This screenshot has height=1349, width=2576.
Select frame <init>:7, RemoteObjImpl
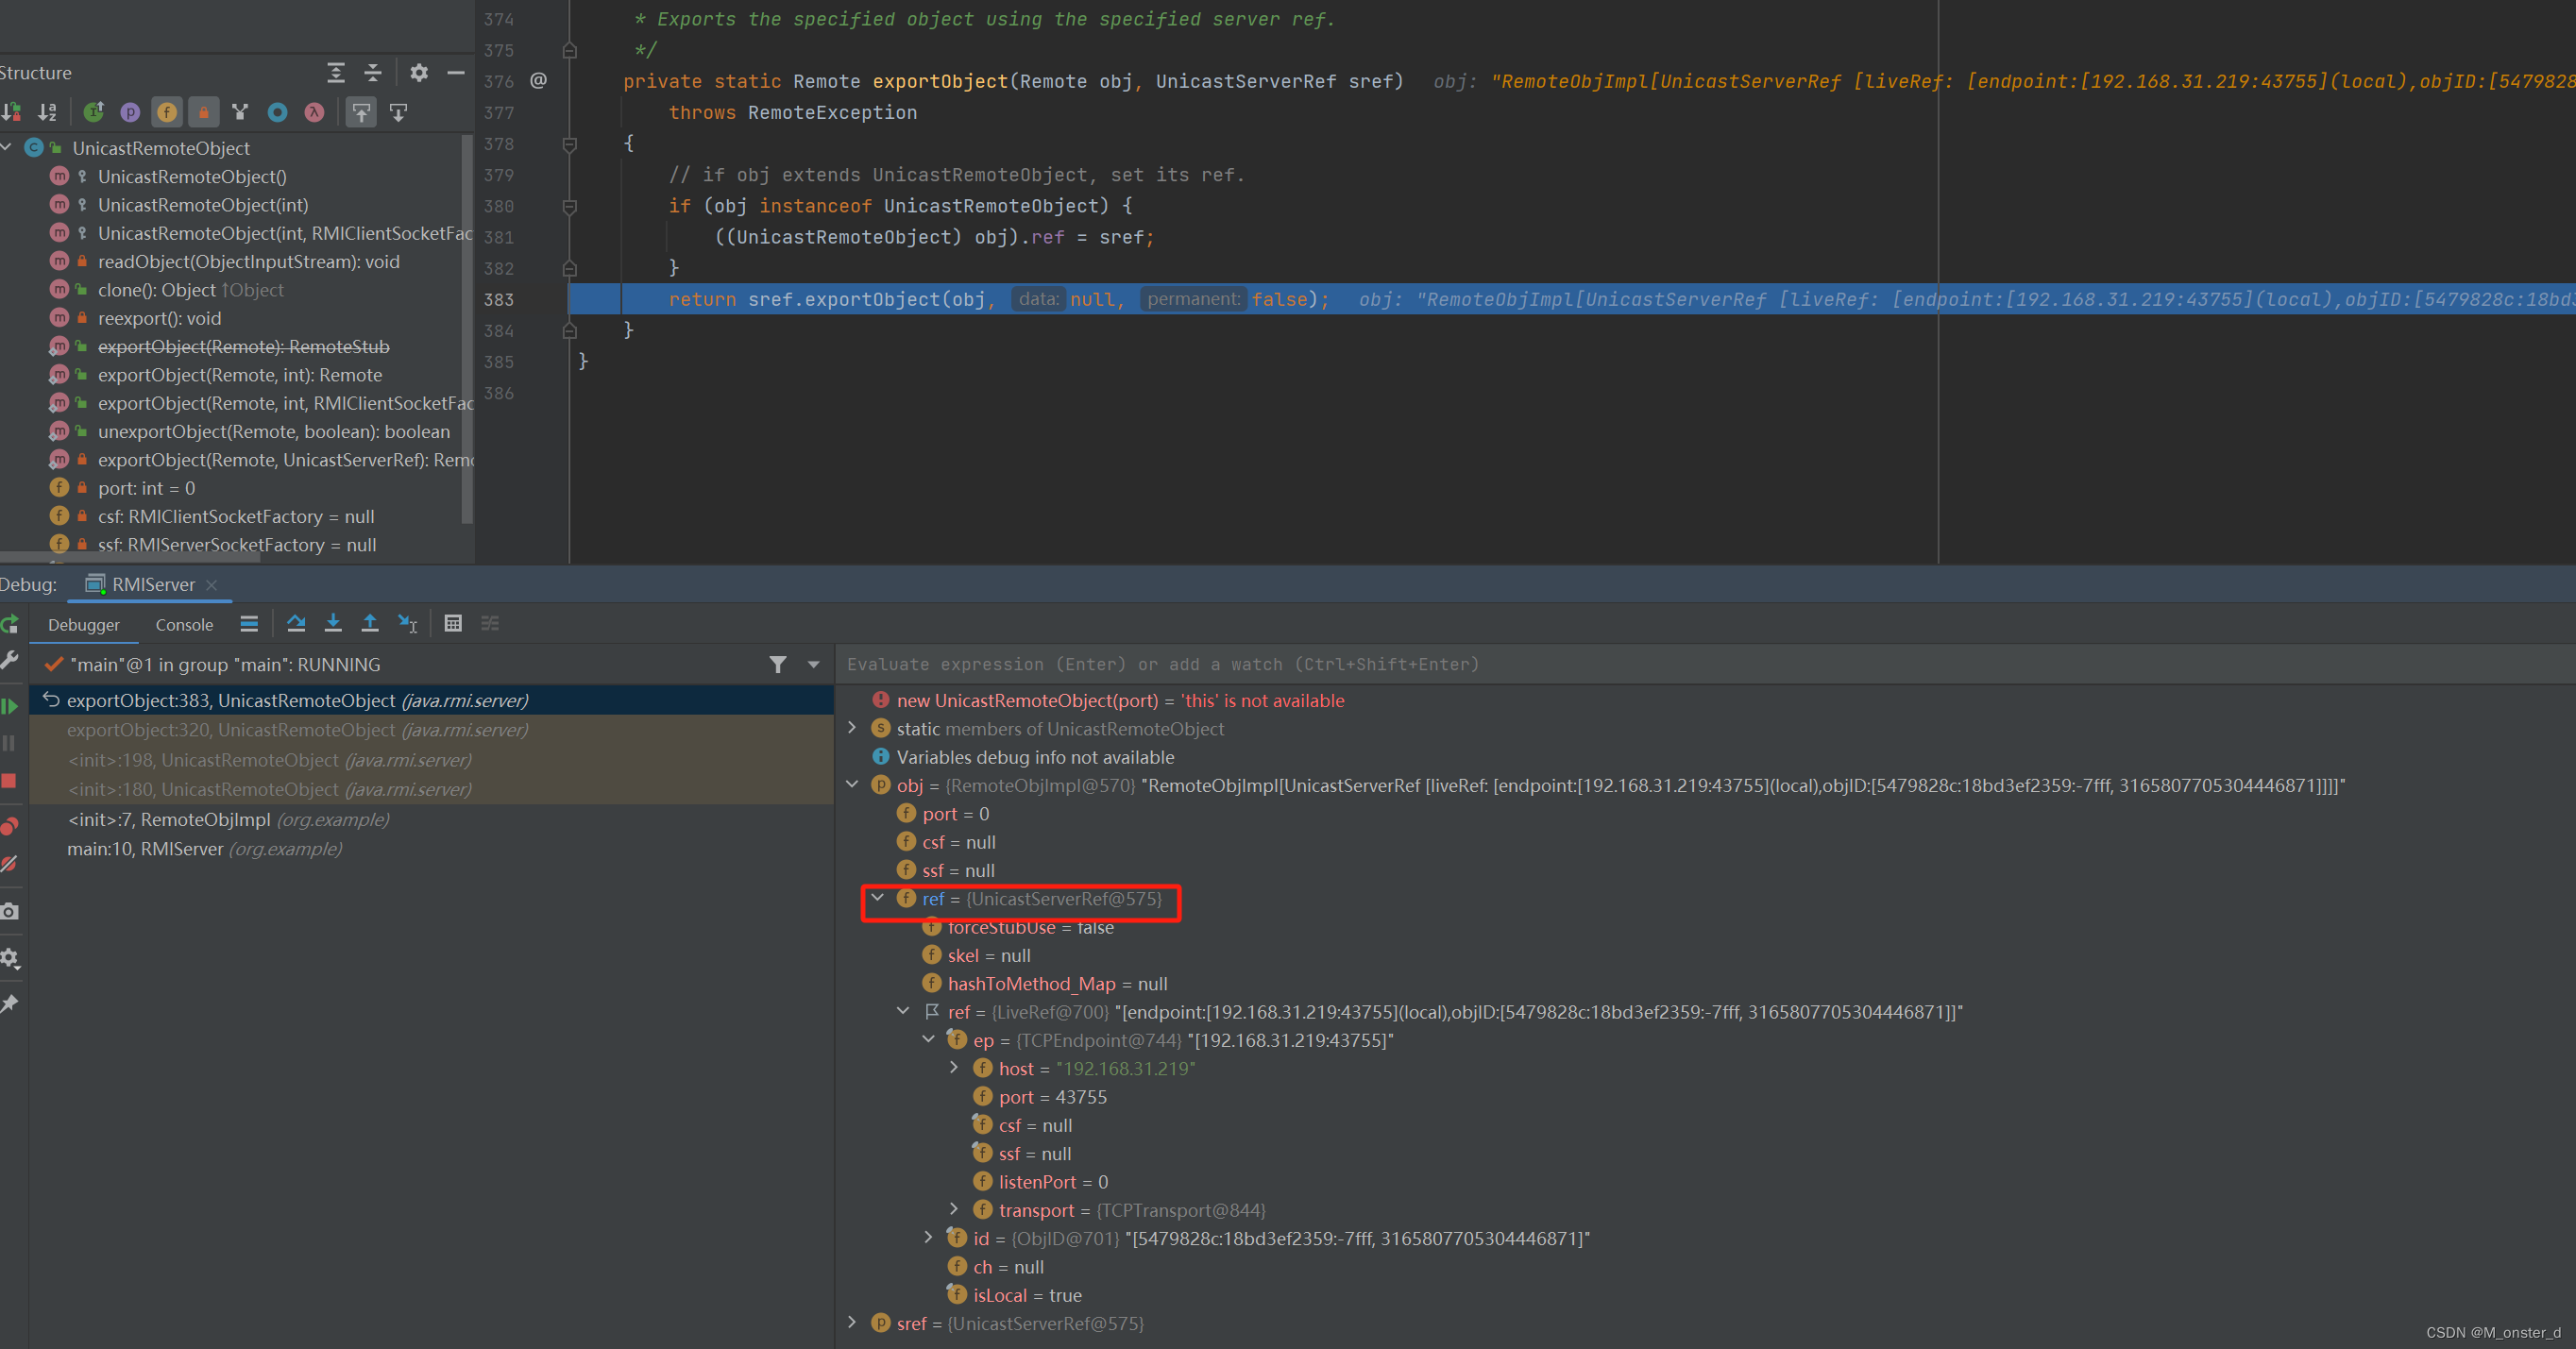click(x=432, y=819)
